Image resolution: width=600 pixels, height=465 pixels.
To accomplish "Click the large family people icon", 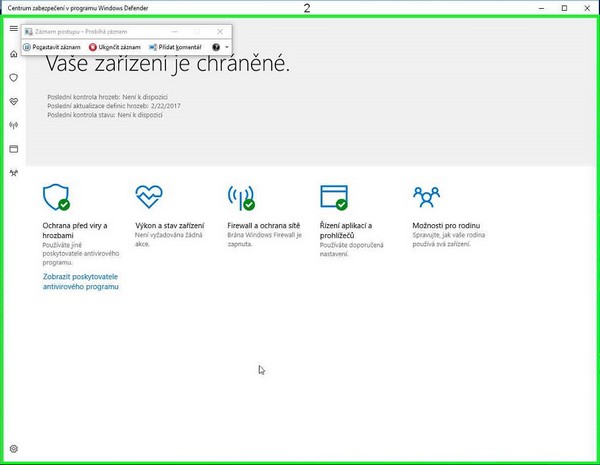I will point(426,197).
